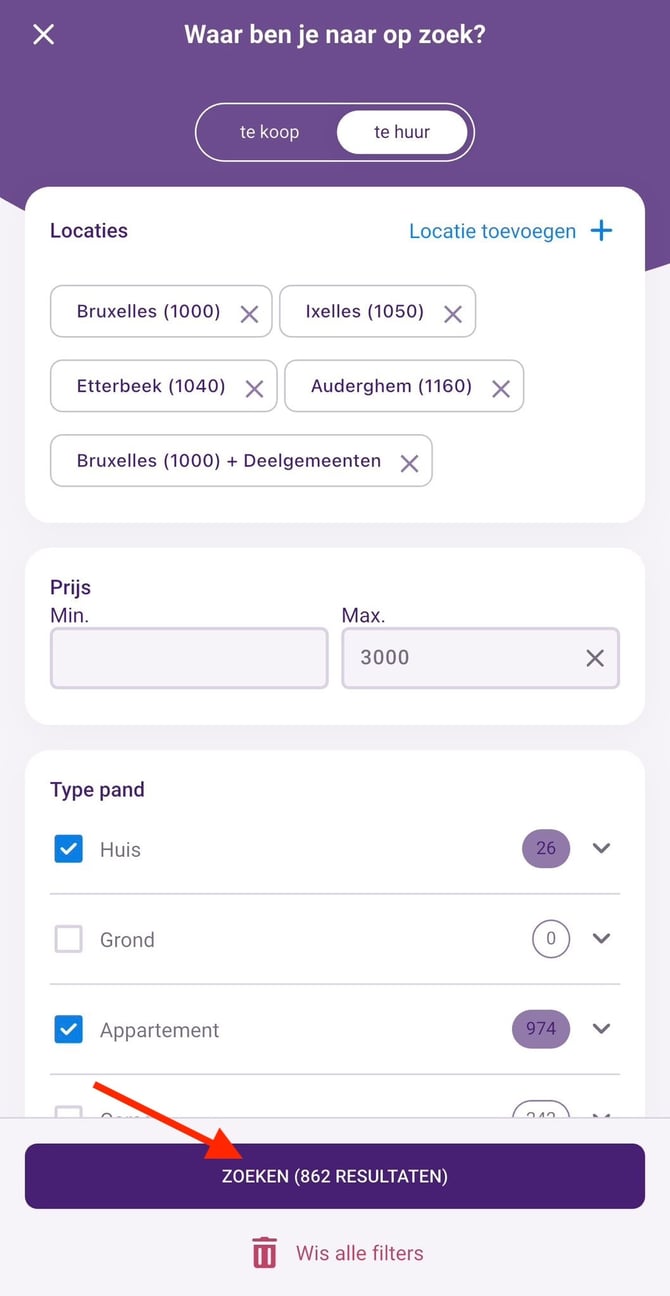Remove the Auderghem (1160) location filter
This screenshot has height=1296, width=670.
tap(500, 386)
